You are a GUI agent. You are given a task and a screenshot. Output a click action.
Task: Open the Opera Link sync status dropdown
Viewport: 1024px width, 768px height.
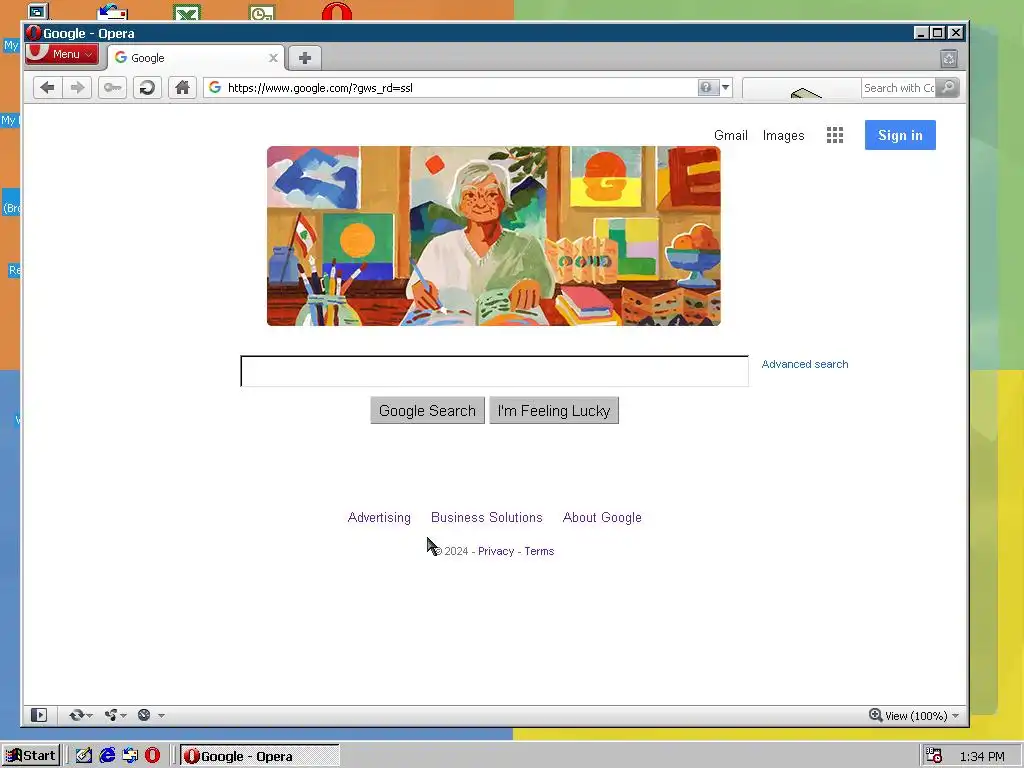80,715
